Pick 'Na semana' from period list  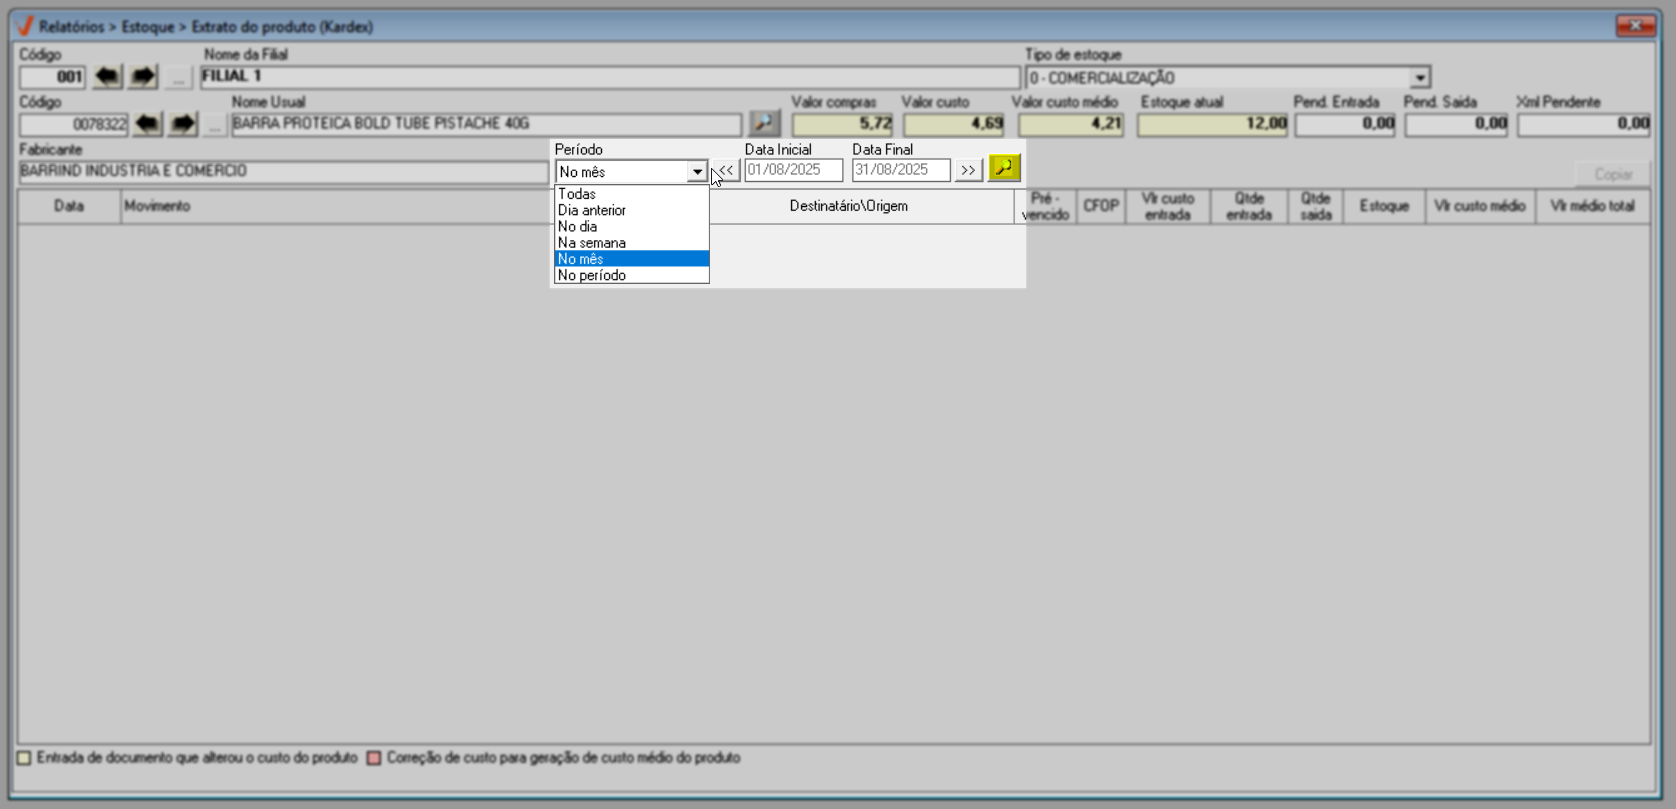coord(592,243)
